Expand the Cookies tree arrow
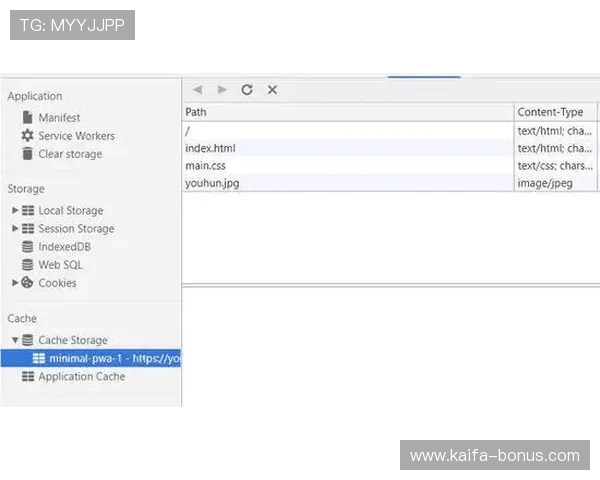The image size is (600, 480). 15,283
